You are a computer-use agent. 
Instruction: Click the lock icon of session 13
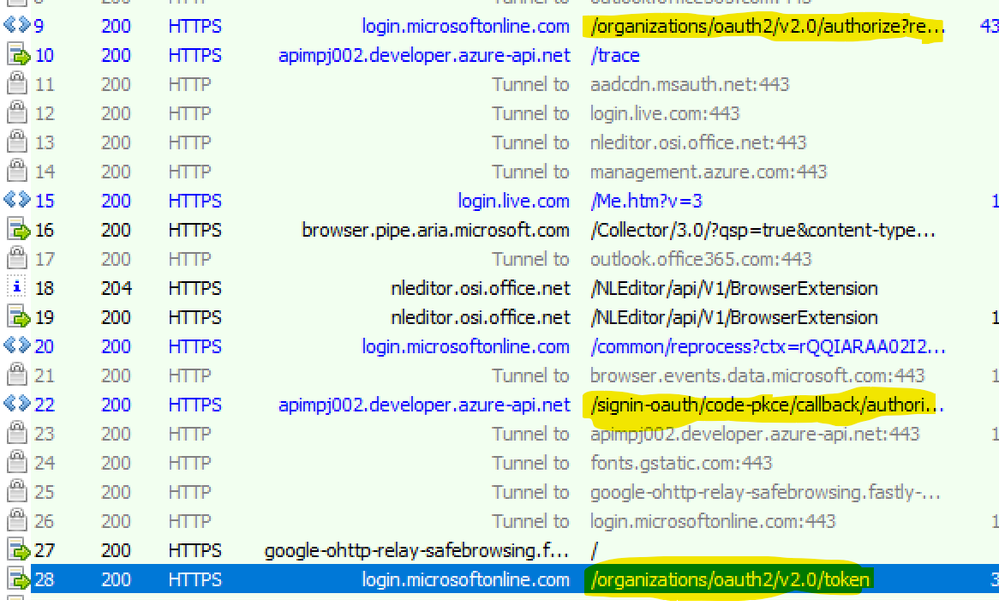[x=17, y=143]
